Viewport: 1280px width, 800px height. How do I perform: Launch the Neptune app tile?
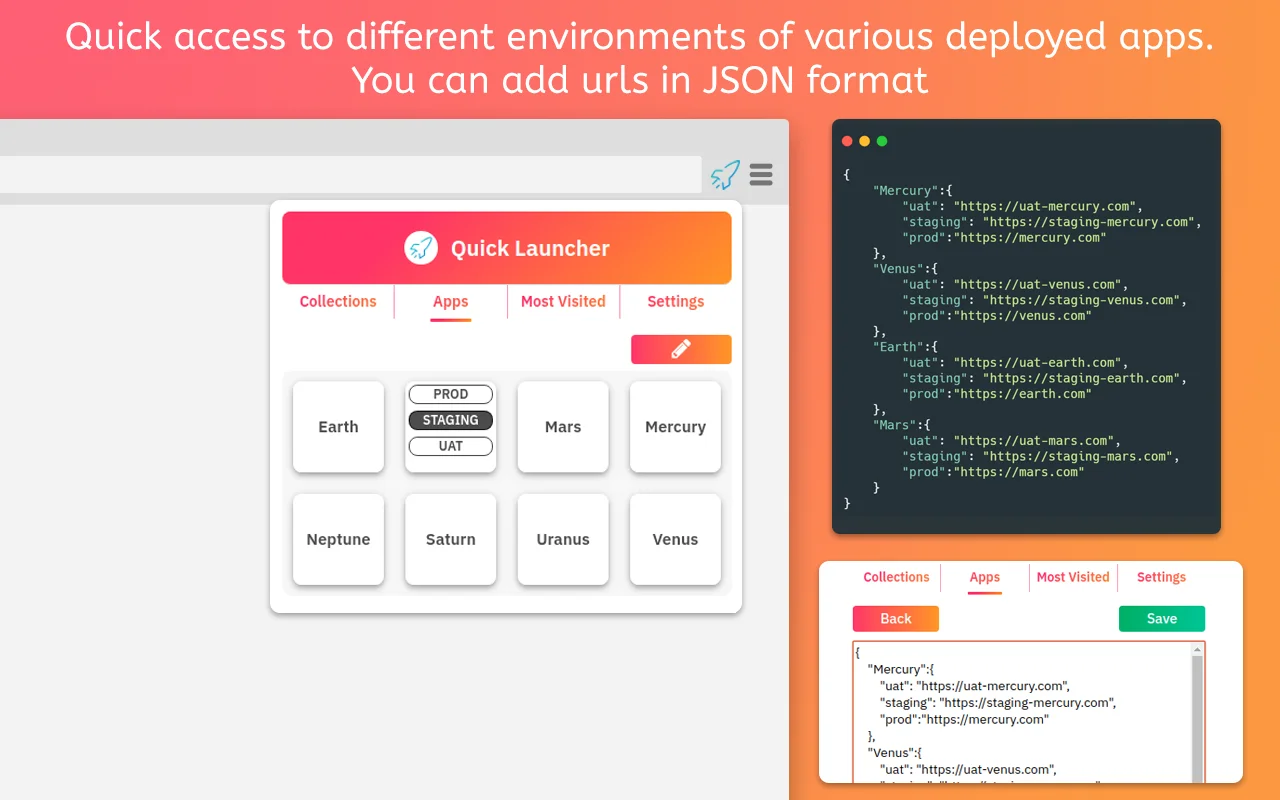[x=338, y=539]
